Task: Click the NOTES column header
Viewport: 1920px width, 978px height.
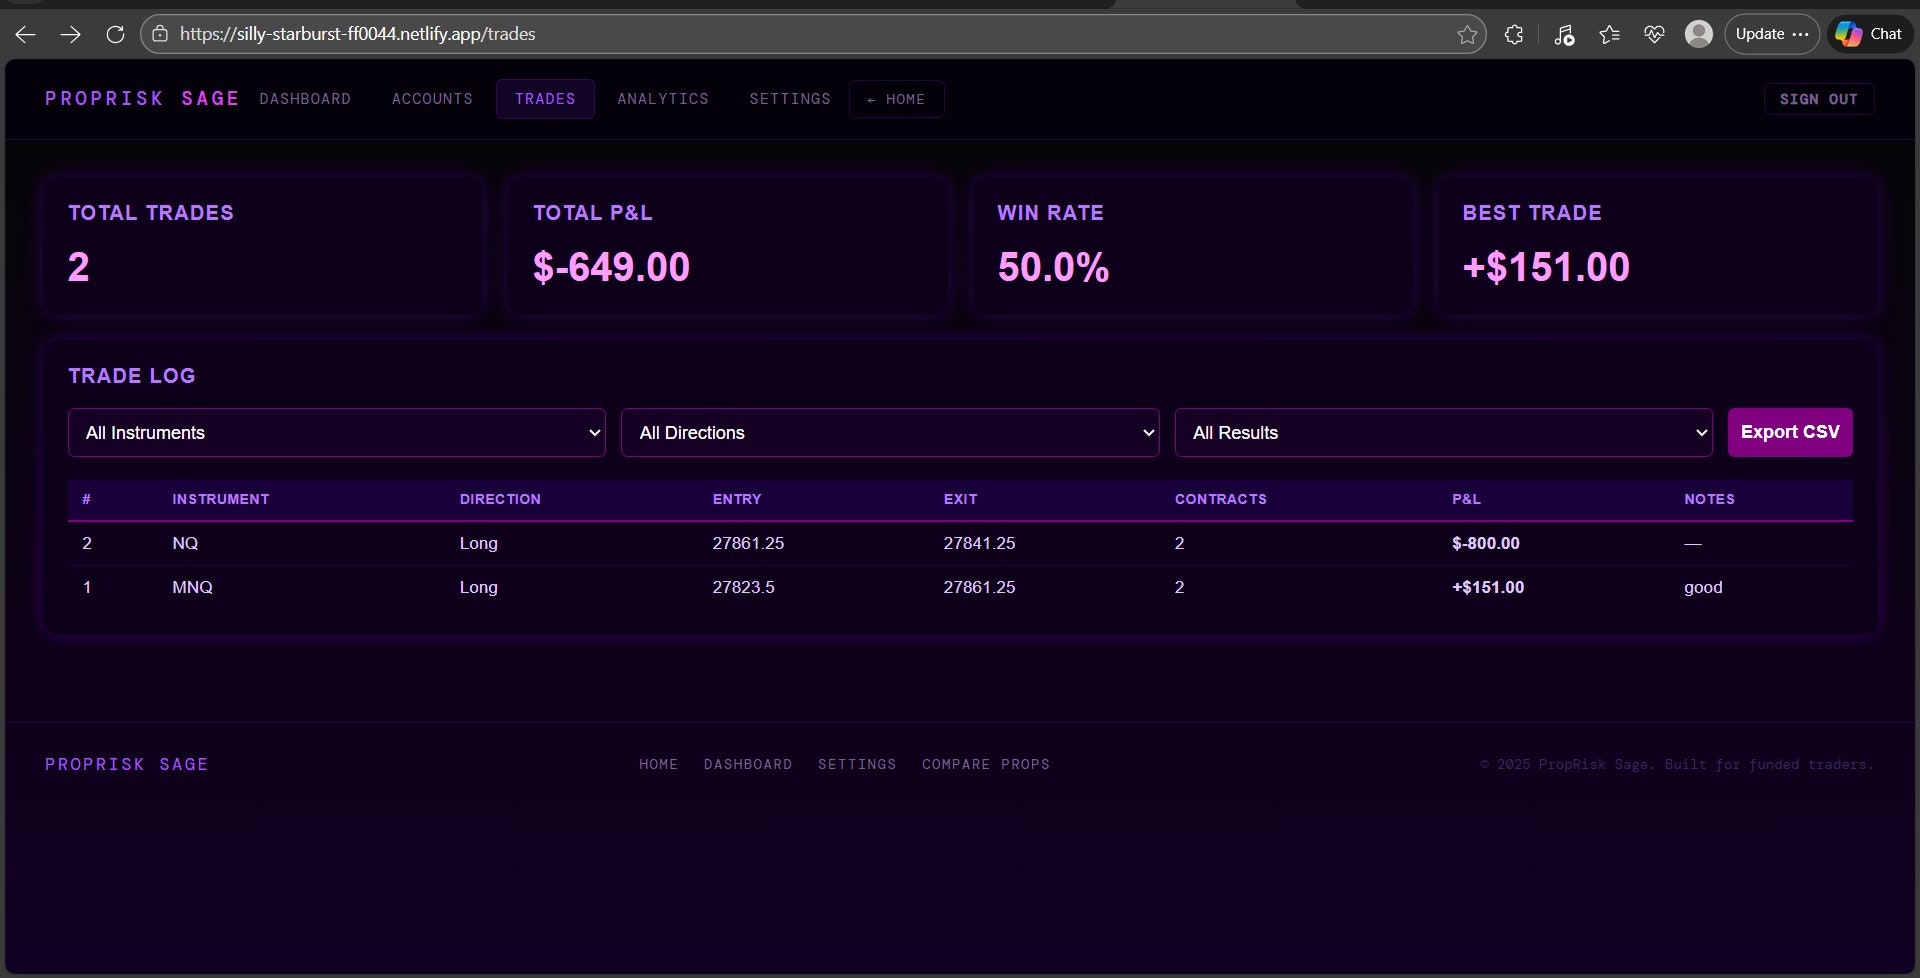Action: (1709, 499)
